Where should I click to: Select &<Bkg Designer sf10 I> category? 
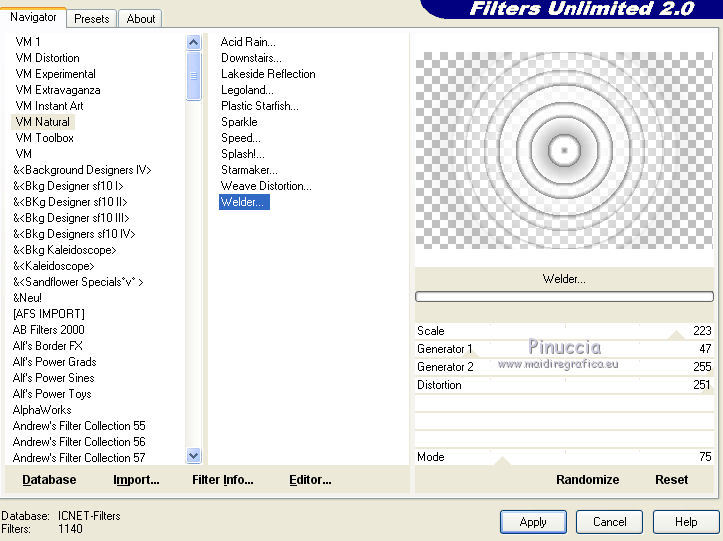pos(68,186)
